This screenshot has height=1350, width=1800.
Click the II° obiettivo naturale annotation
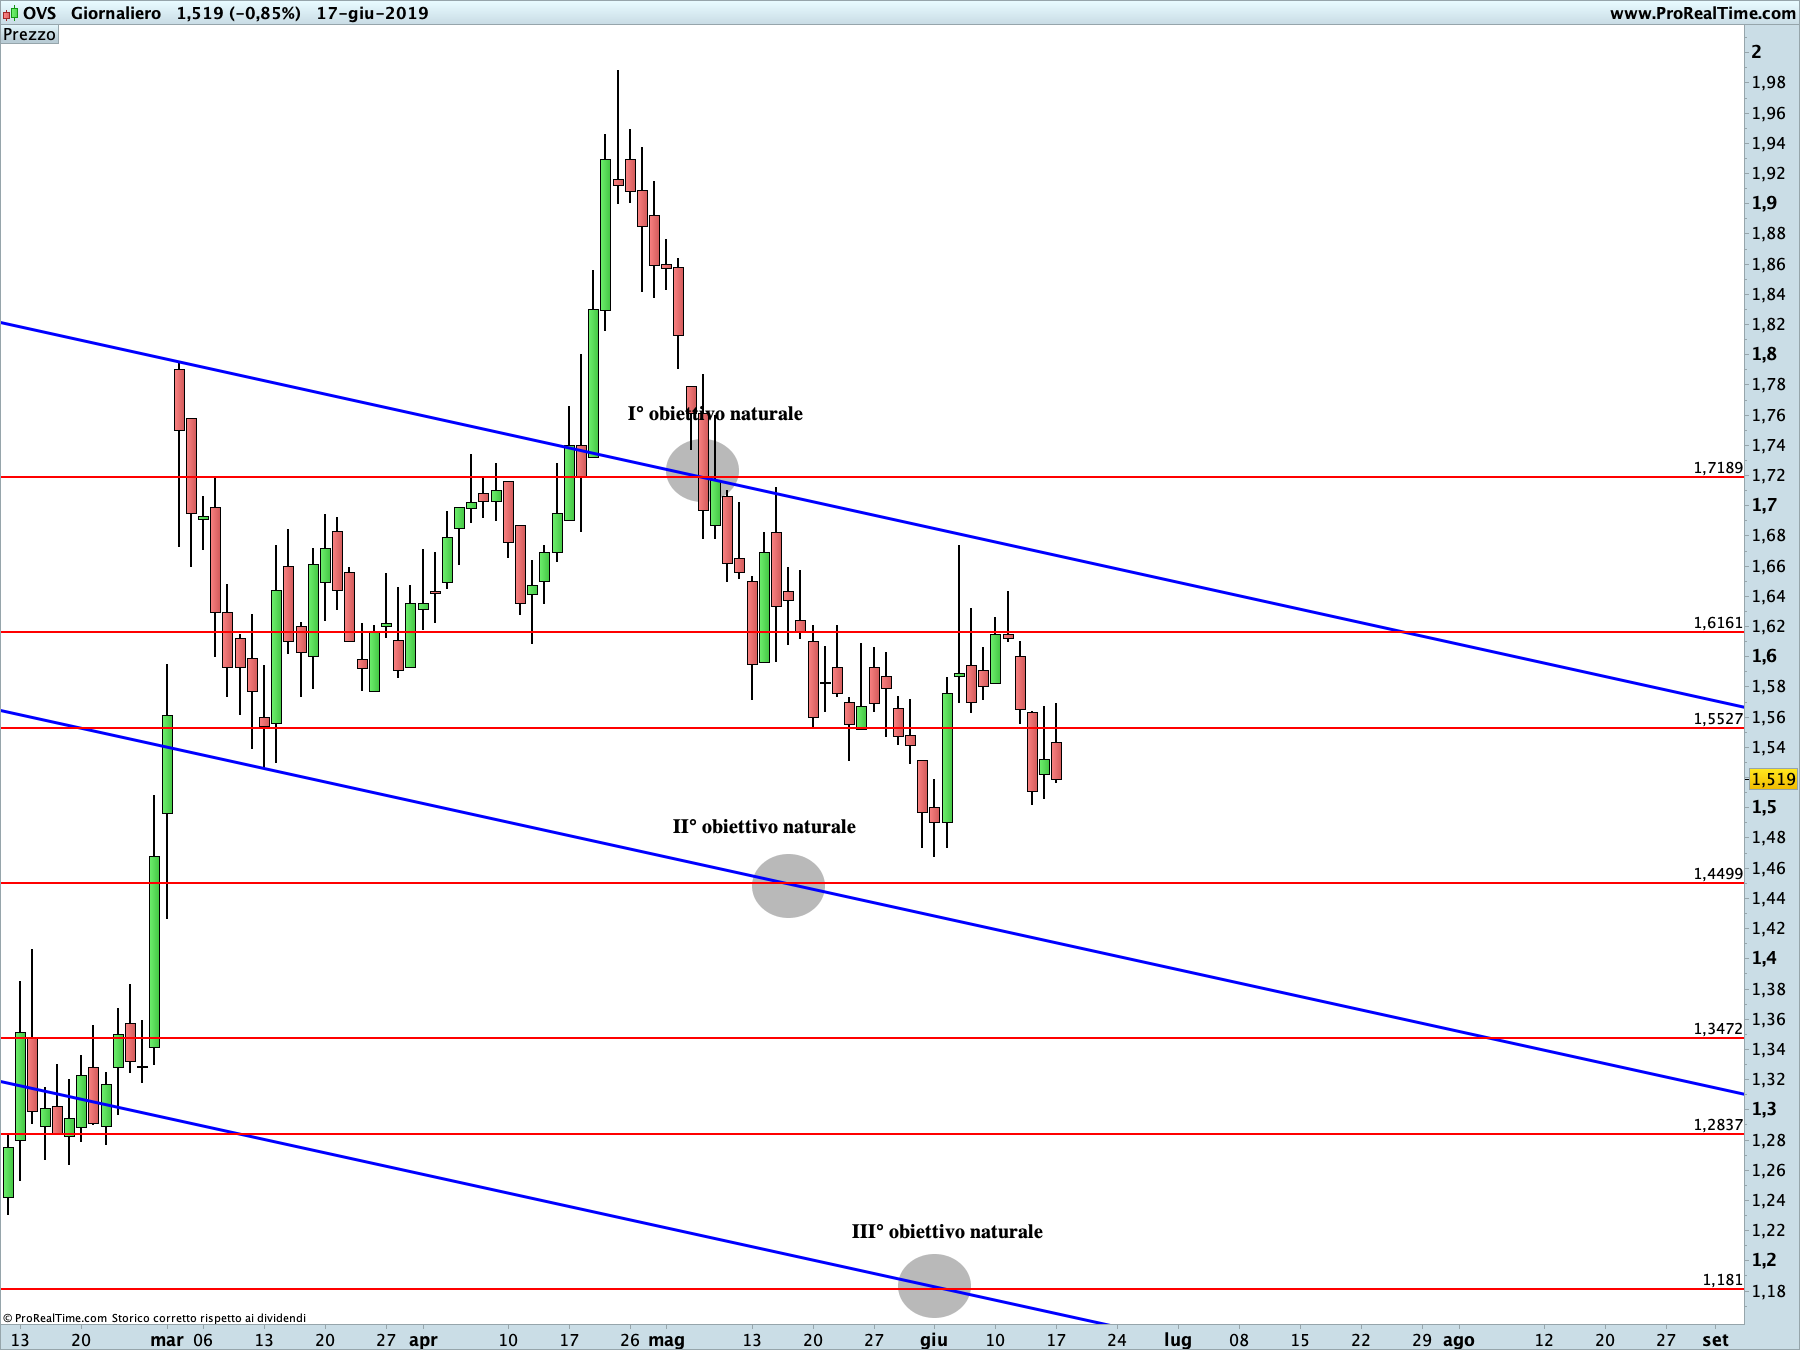pos(764,827)
